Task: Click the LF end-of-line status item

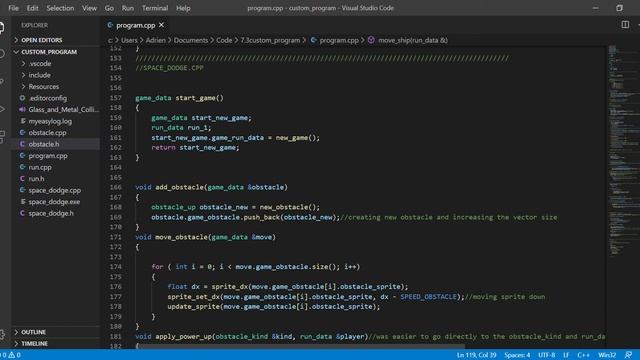Action: [x=566, y=355]
